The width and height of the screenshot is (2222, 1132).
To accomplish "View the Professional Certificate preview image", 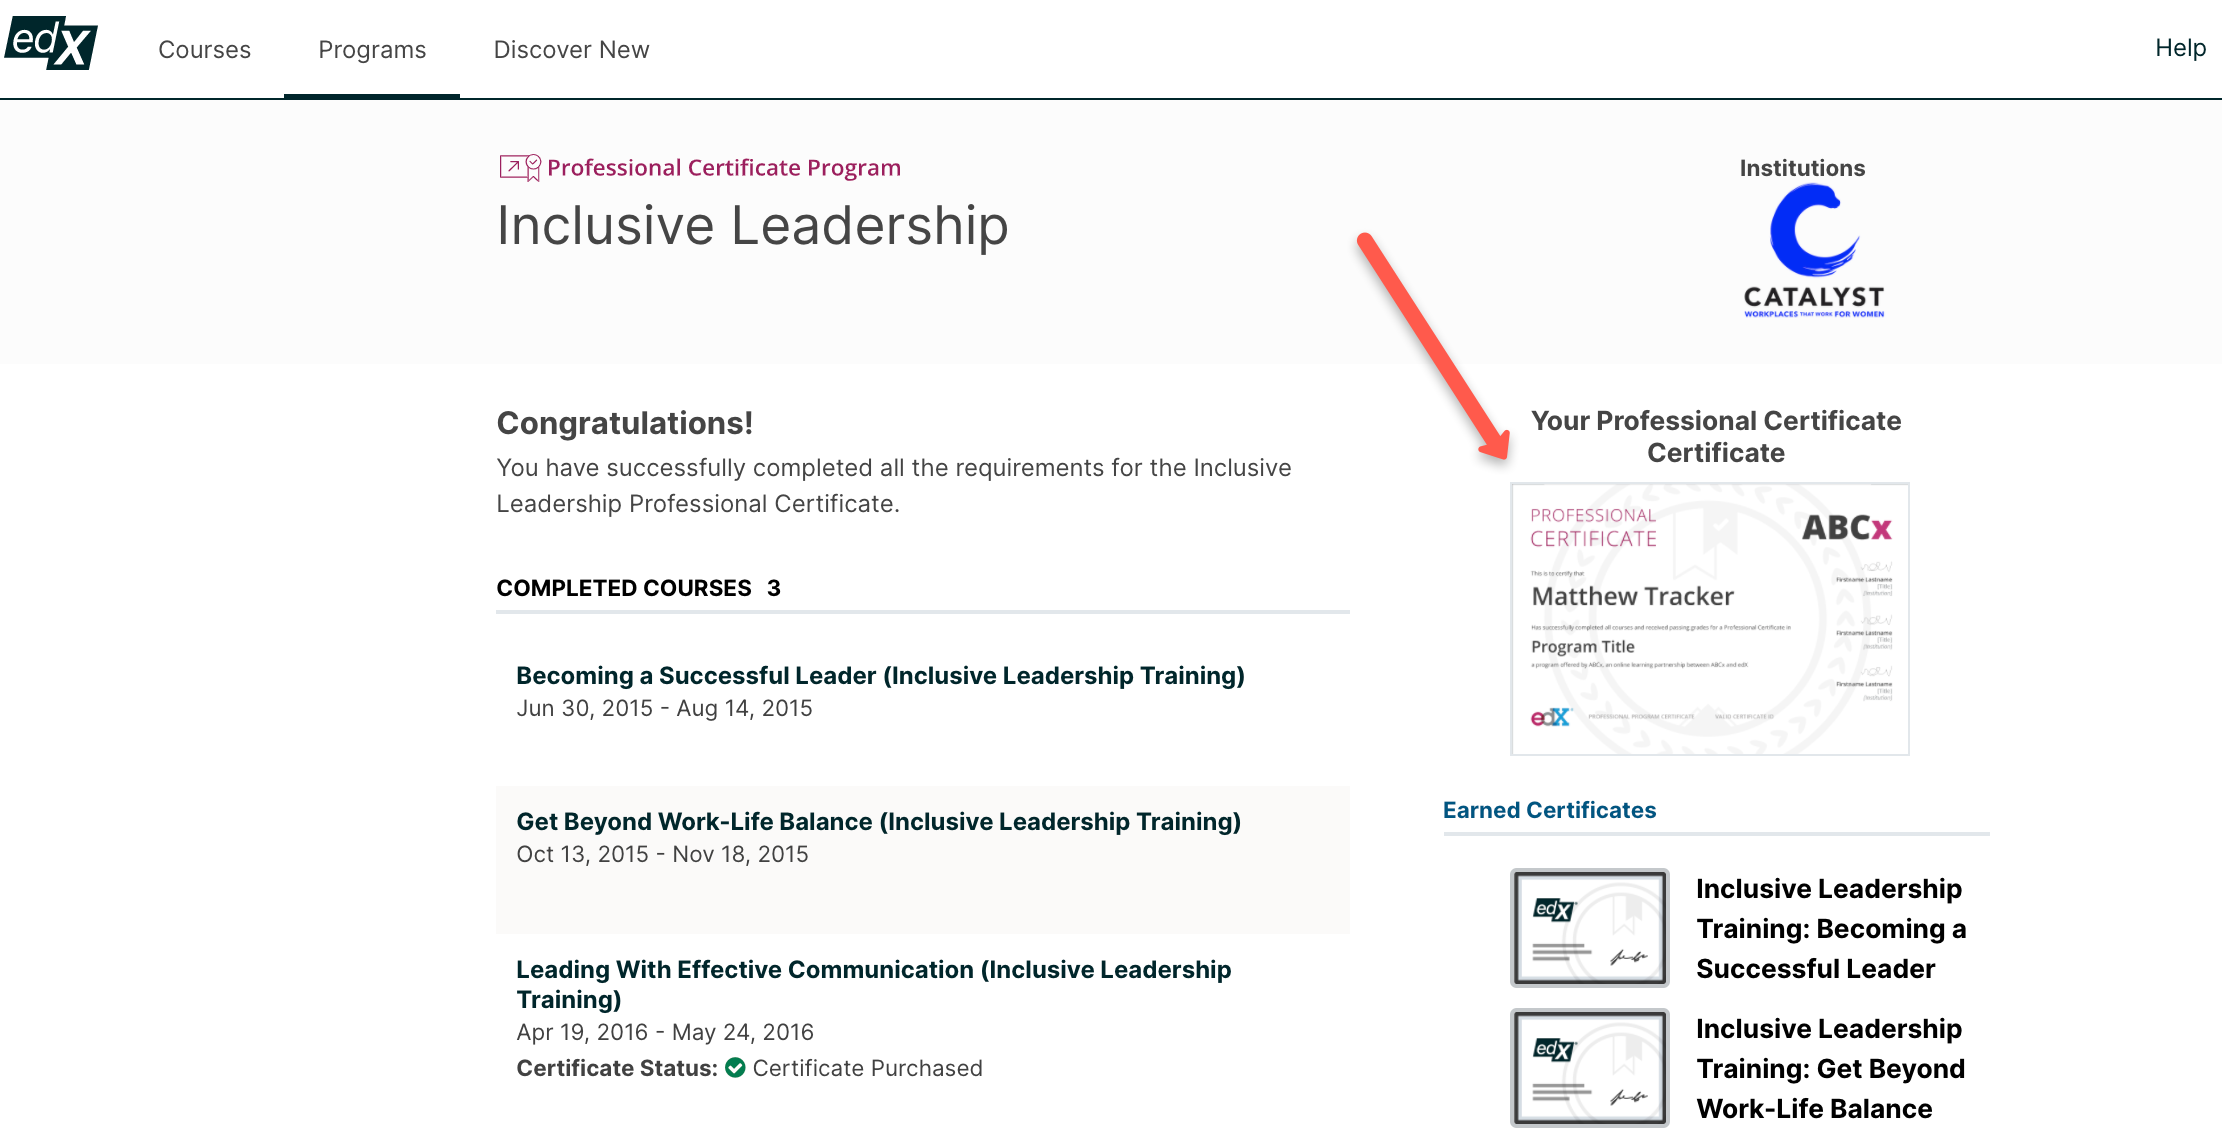I will (1709, 618).
